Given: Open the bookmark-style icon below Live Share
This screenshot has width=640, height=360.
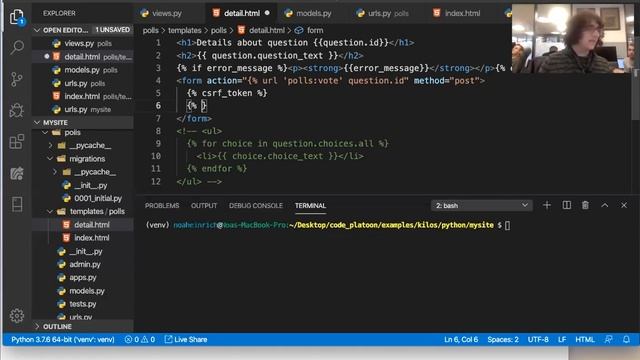Looking at the screenshot, I should (x=17, y=204).
